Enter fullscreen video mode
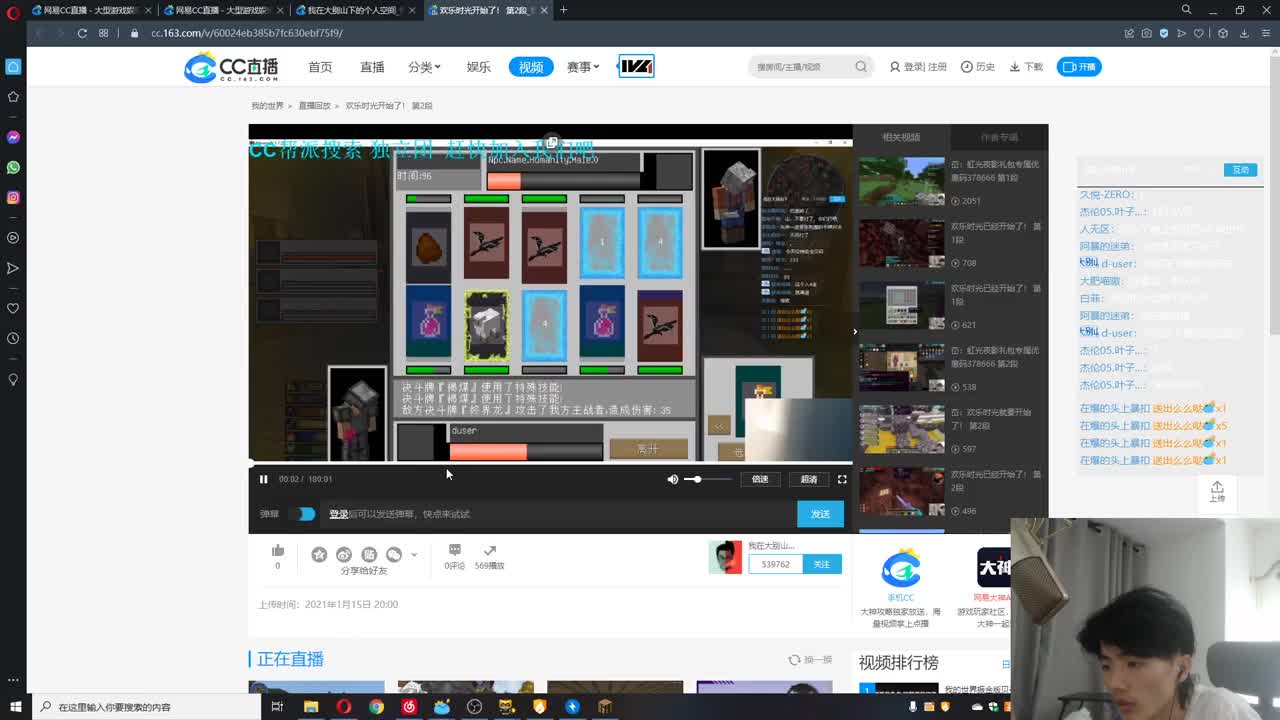Viewport: 1280px width, 720px height. coord(842,479)
